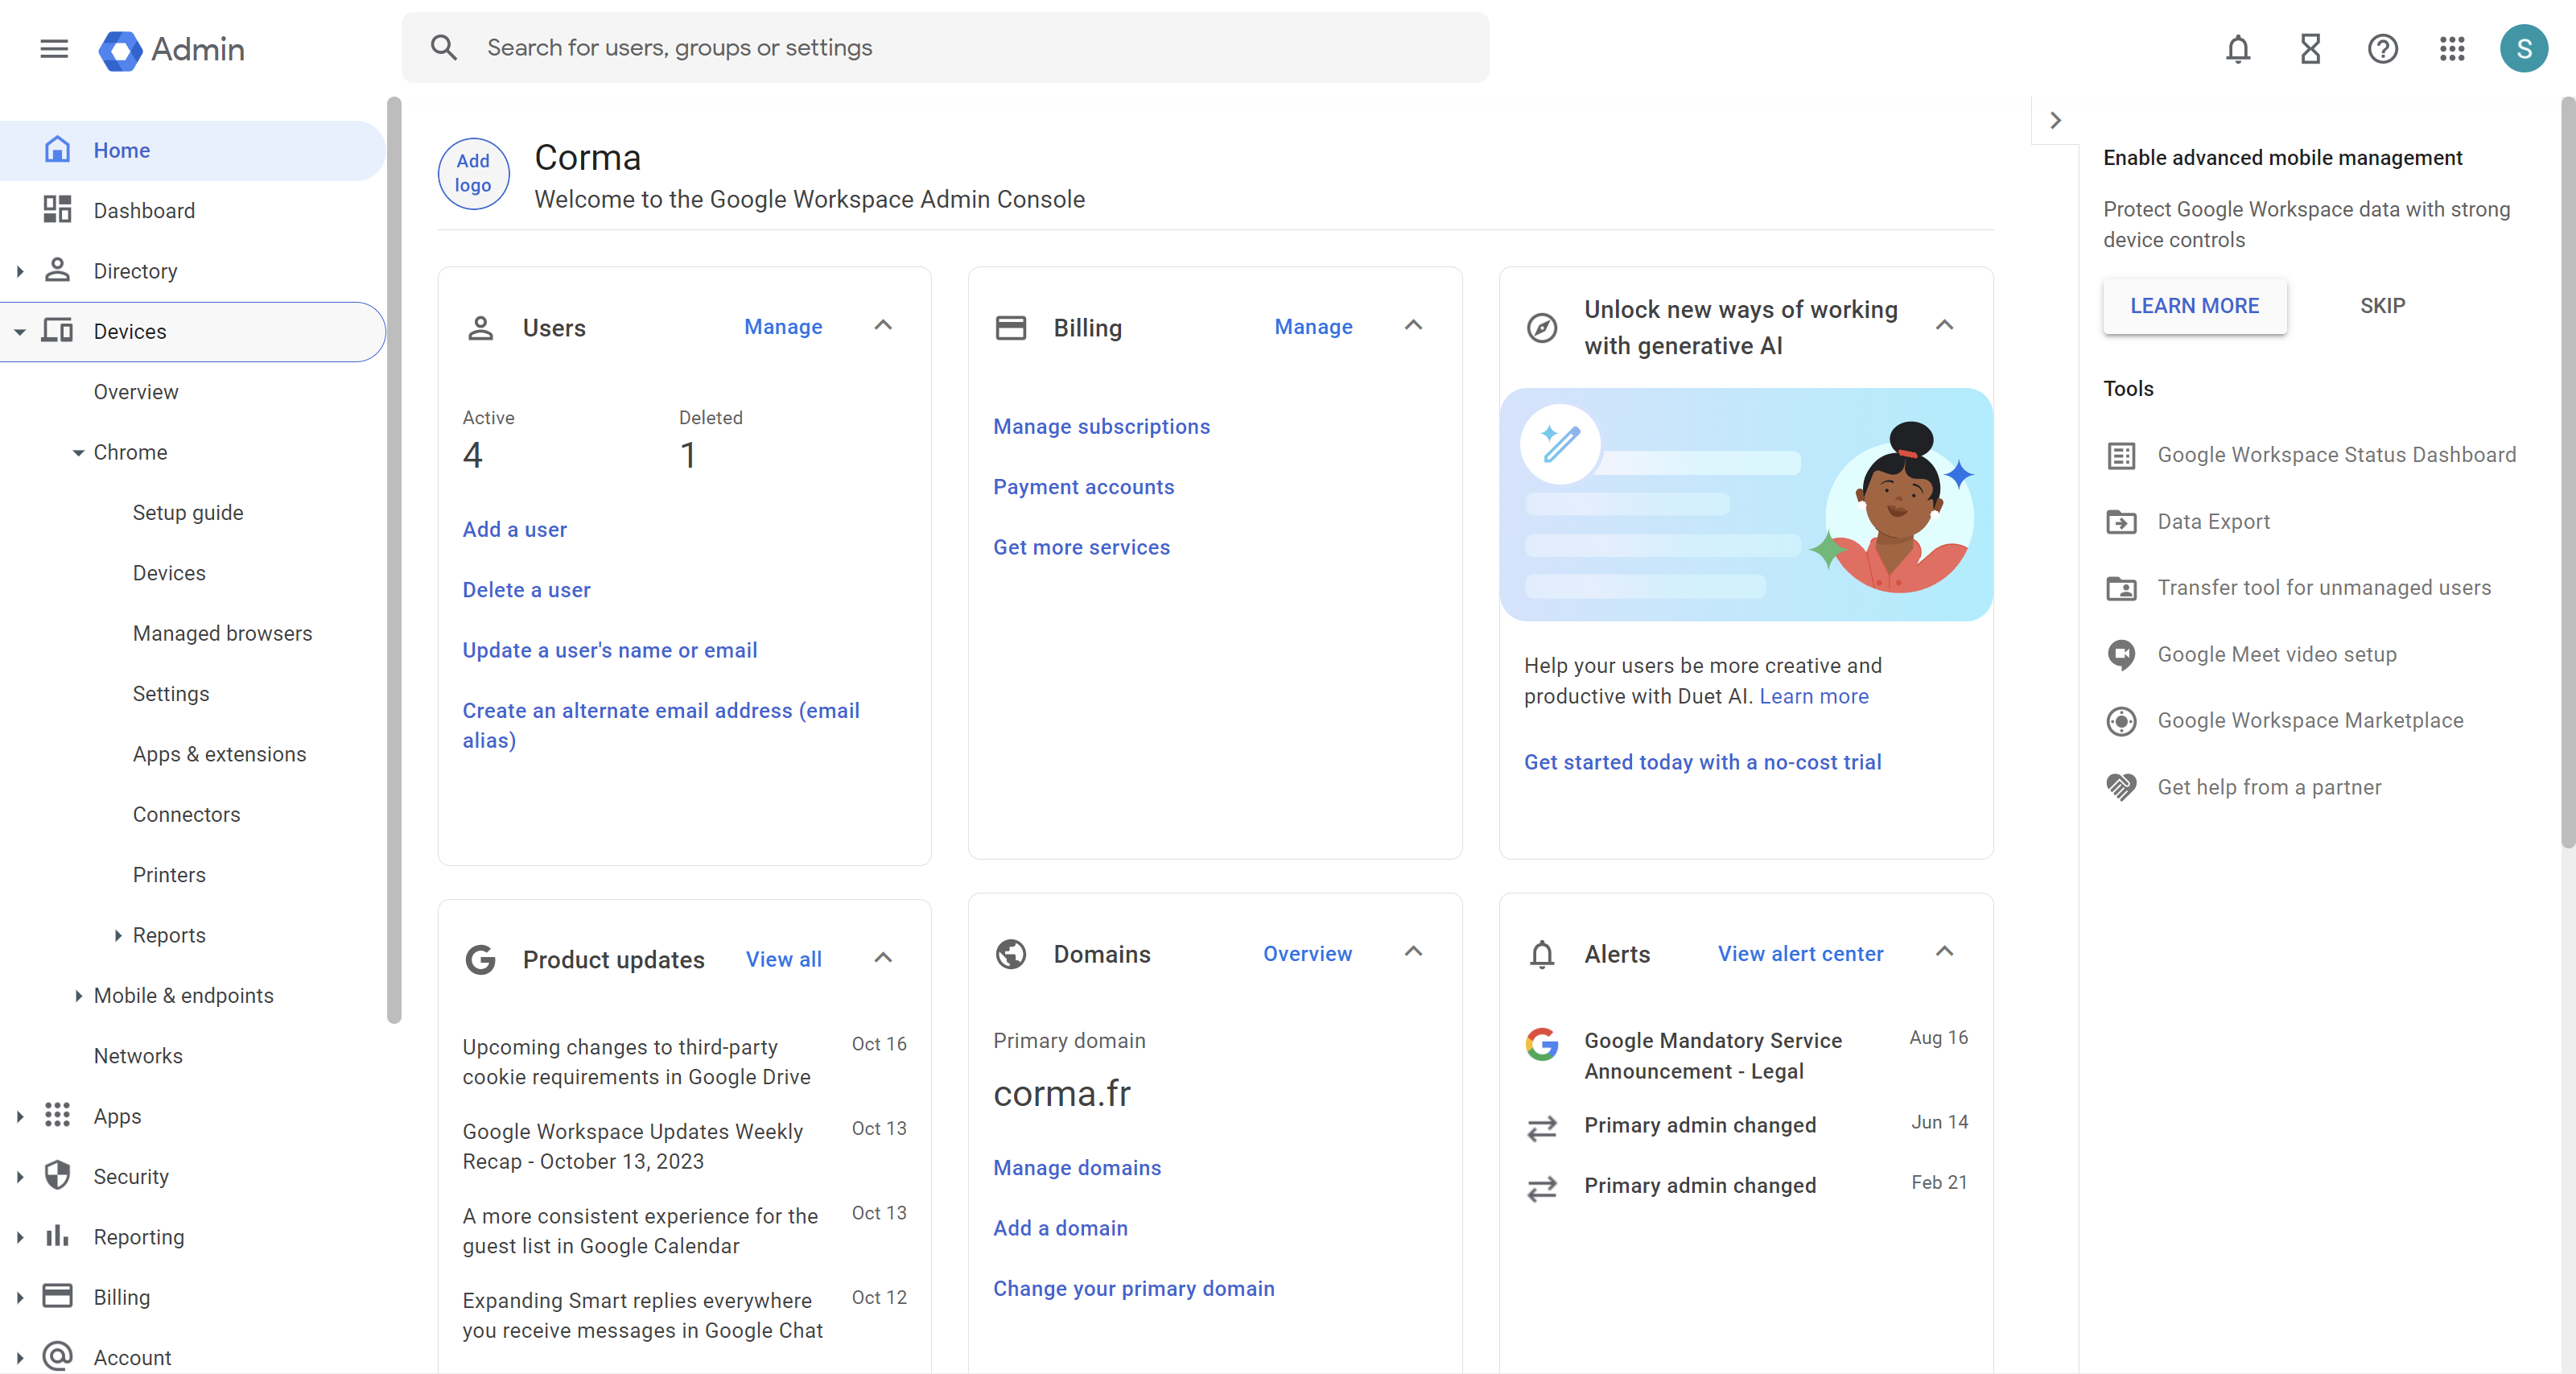Click the Transfer tool for unmanaged users icon

[x=2121, y=588]
